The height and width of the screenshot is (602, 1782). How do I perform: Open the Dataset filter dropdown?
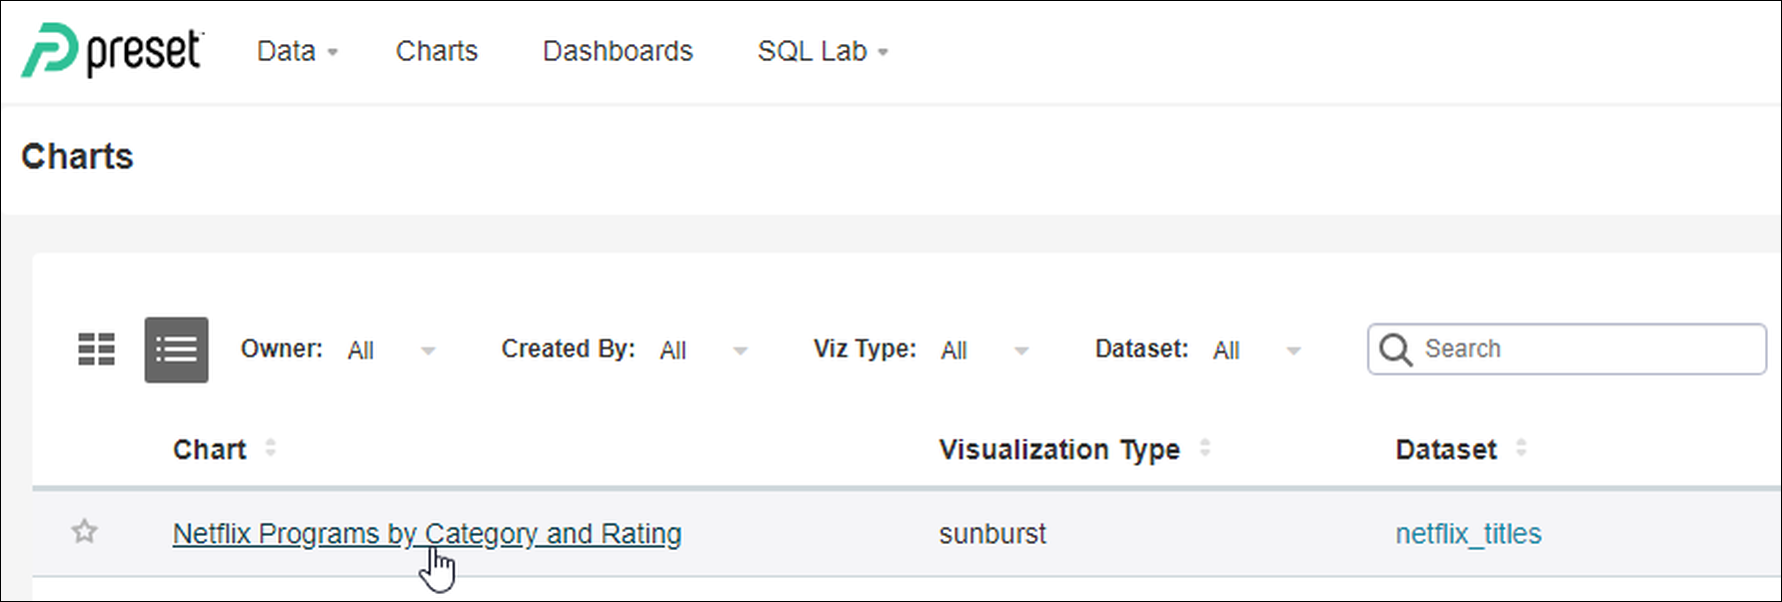pos(1256,350)
